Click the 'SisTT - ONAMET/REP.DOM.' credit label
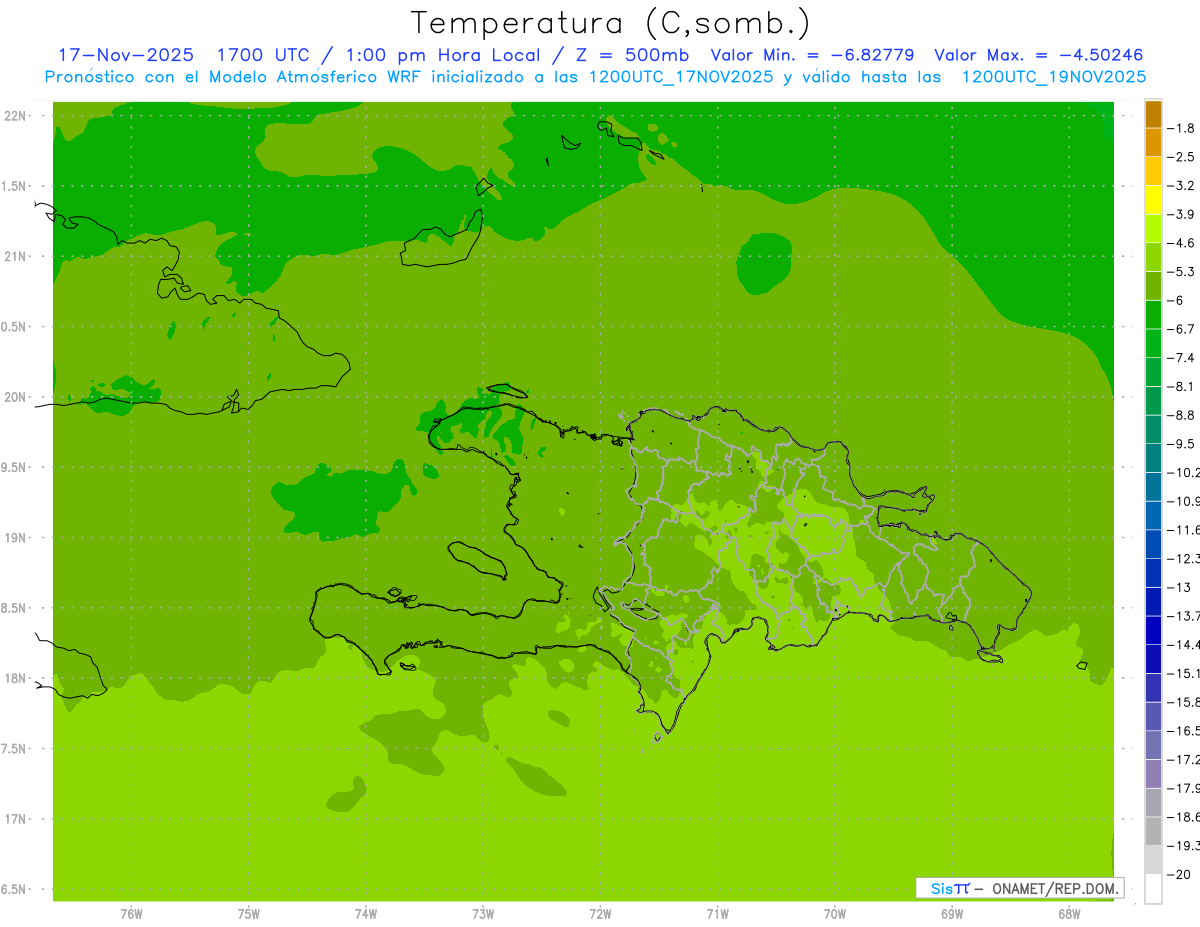 coord(1020,888)
